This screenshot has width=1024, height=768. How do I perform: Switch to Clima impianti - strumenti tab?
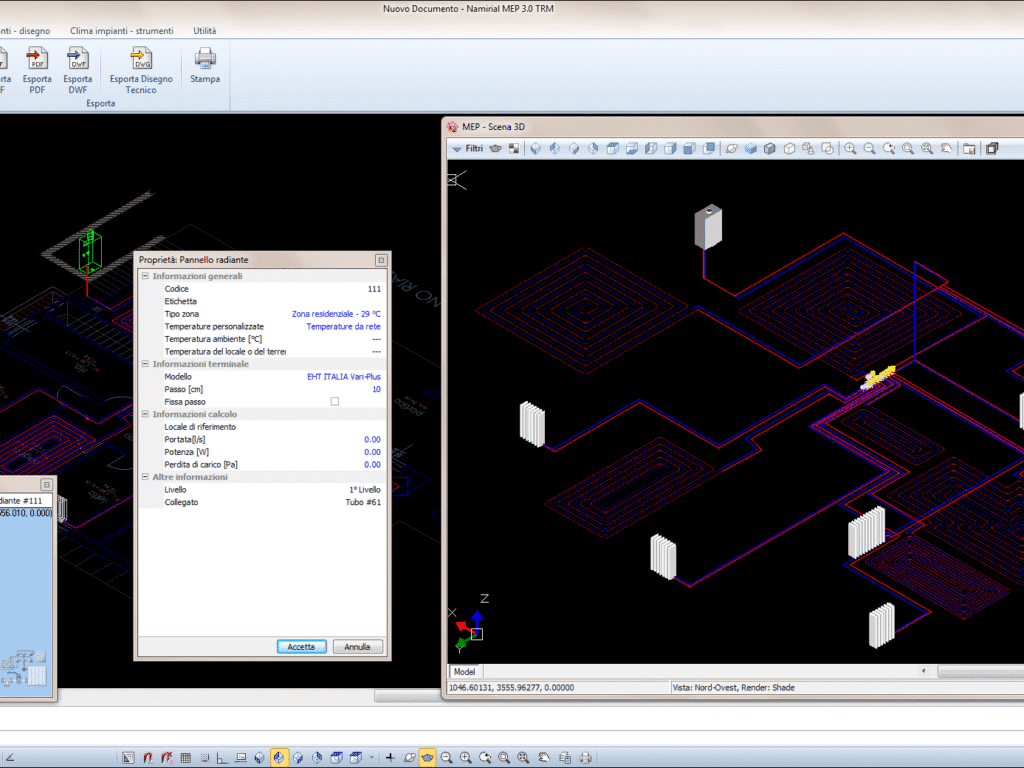[121, 31]
